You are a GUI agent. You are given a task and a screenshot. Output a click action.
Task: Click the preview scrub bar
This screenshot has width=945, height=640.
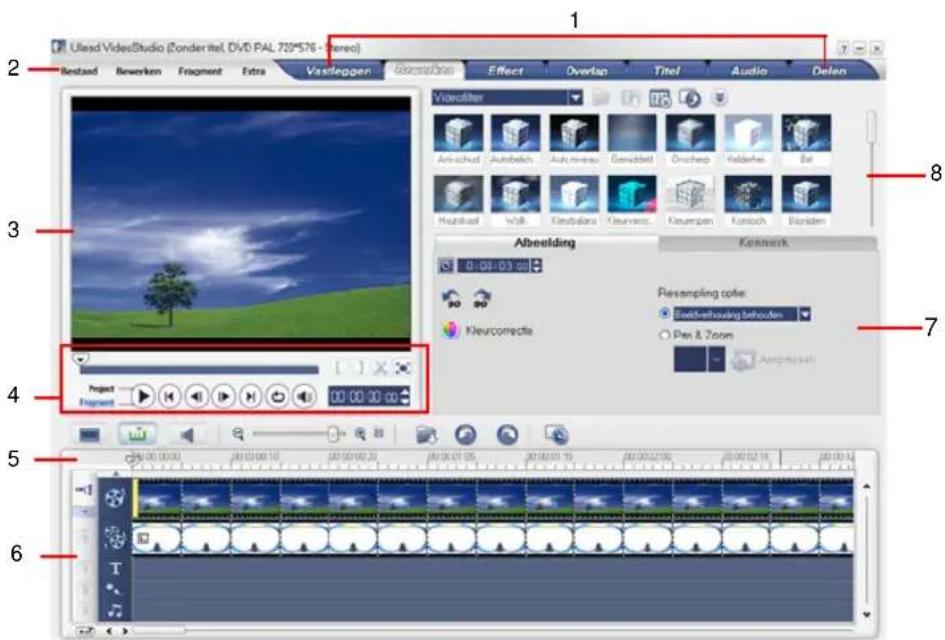[x=199, y=369]
